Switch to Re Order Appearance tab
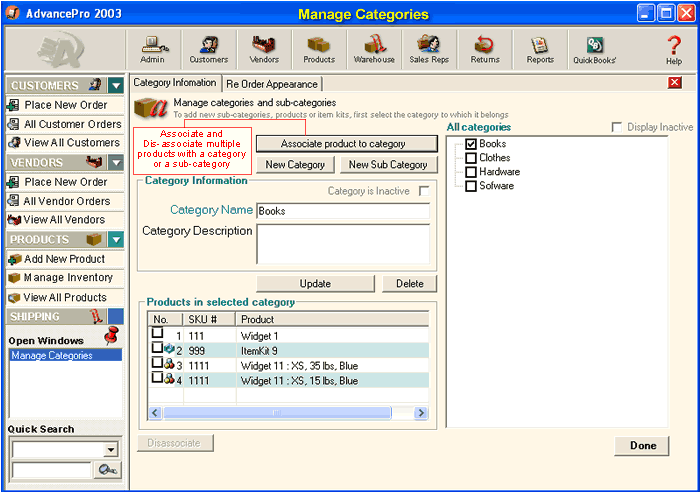This screenshot has height=492, width=700. coord(272,84)
